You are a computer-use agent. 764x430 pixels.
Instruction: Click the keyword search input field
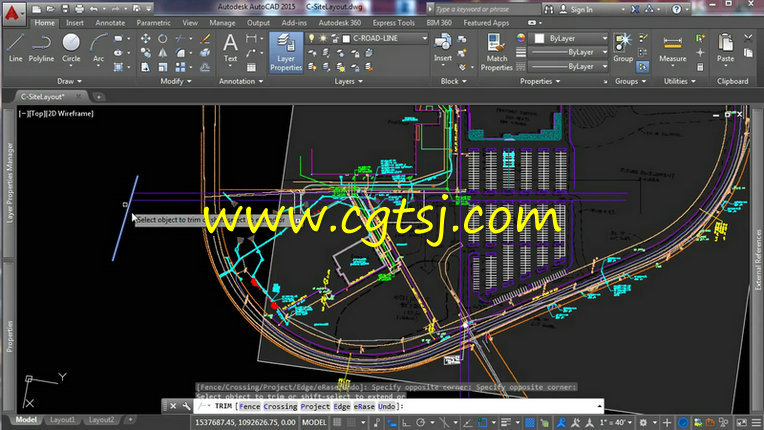[x=486, y=9]
